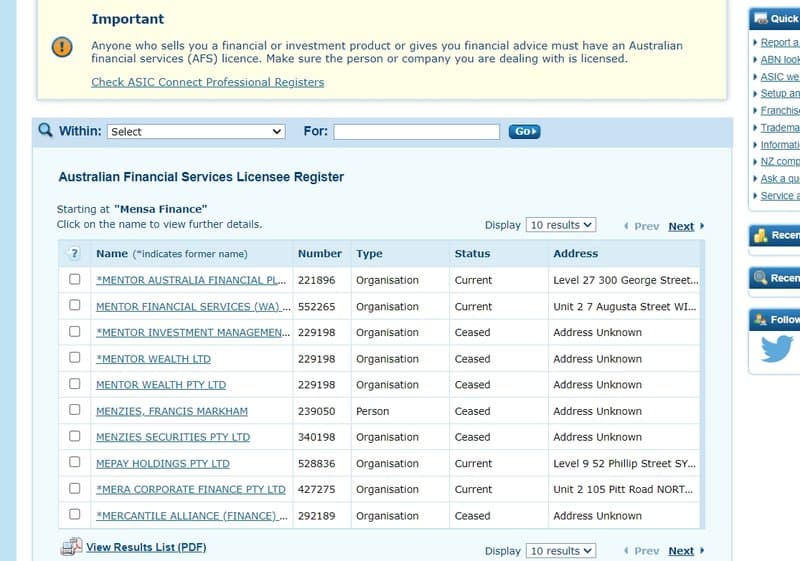Image resolution: width=800 pixels, height=561 pixels.
Task: Open bottom Display 10 results dropdown
Action: (561, 551)
